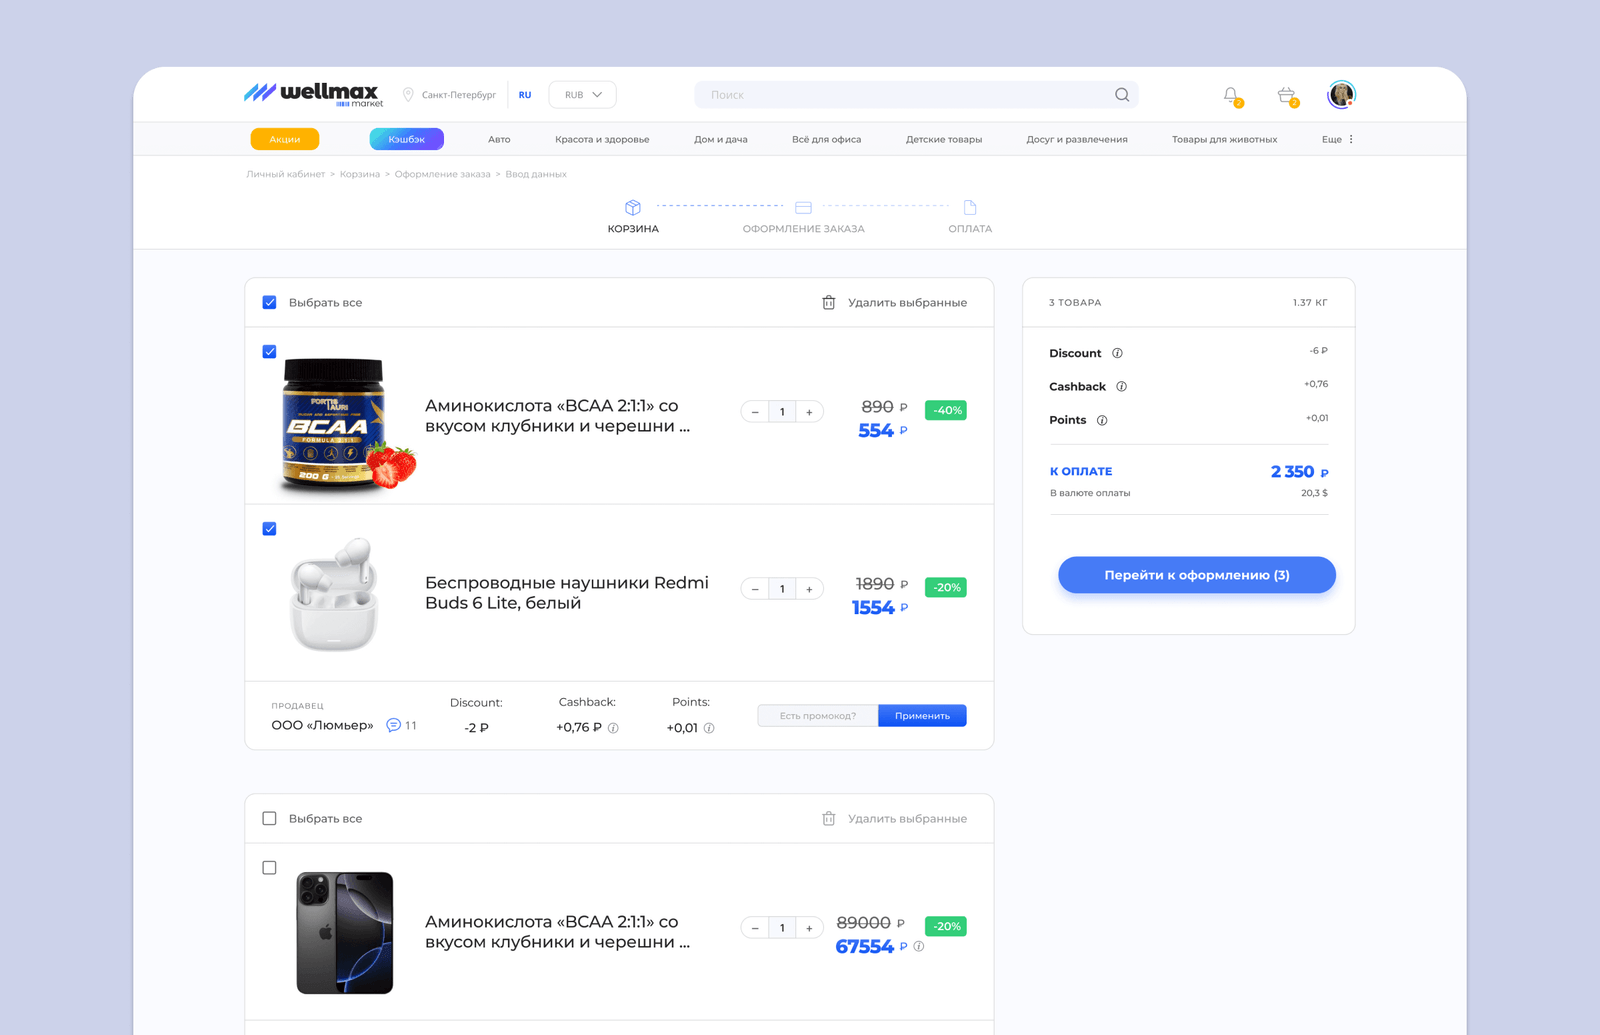
Task: Open Дом и дача category
Action: pos(721,139)
